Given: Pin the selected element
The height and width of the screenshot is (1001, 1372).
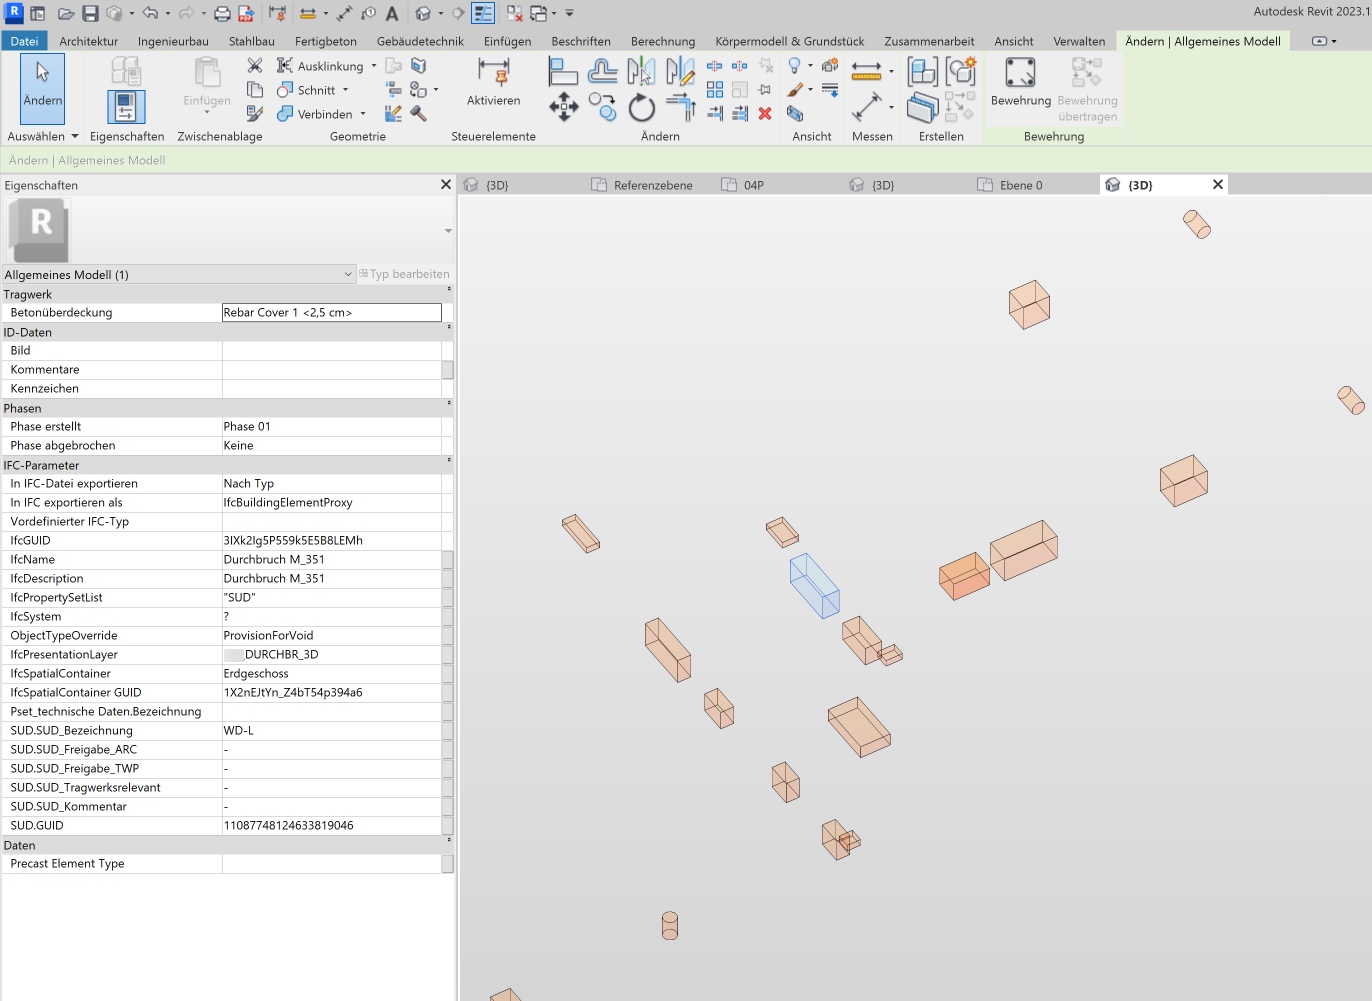Looking at the screenshot, I should click(x=765, y=90).
